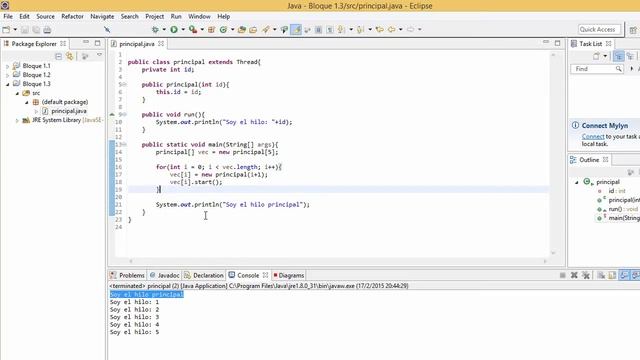The image size is (640, 360).
Task: Click the Run Last Tool external tools icon
Action: coord(193,29)
